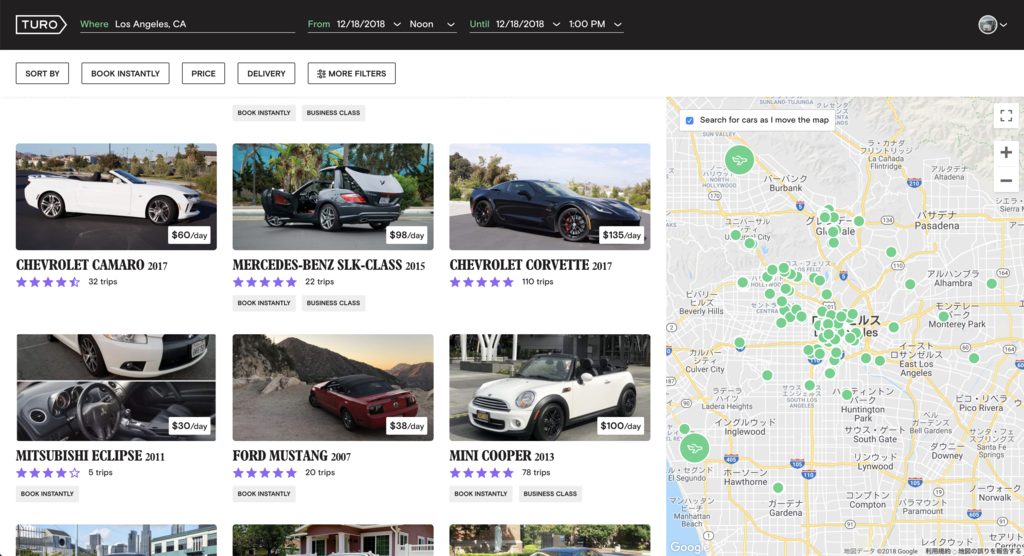
Task: Click the $30/day price tag
Action: (189, 426)
